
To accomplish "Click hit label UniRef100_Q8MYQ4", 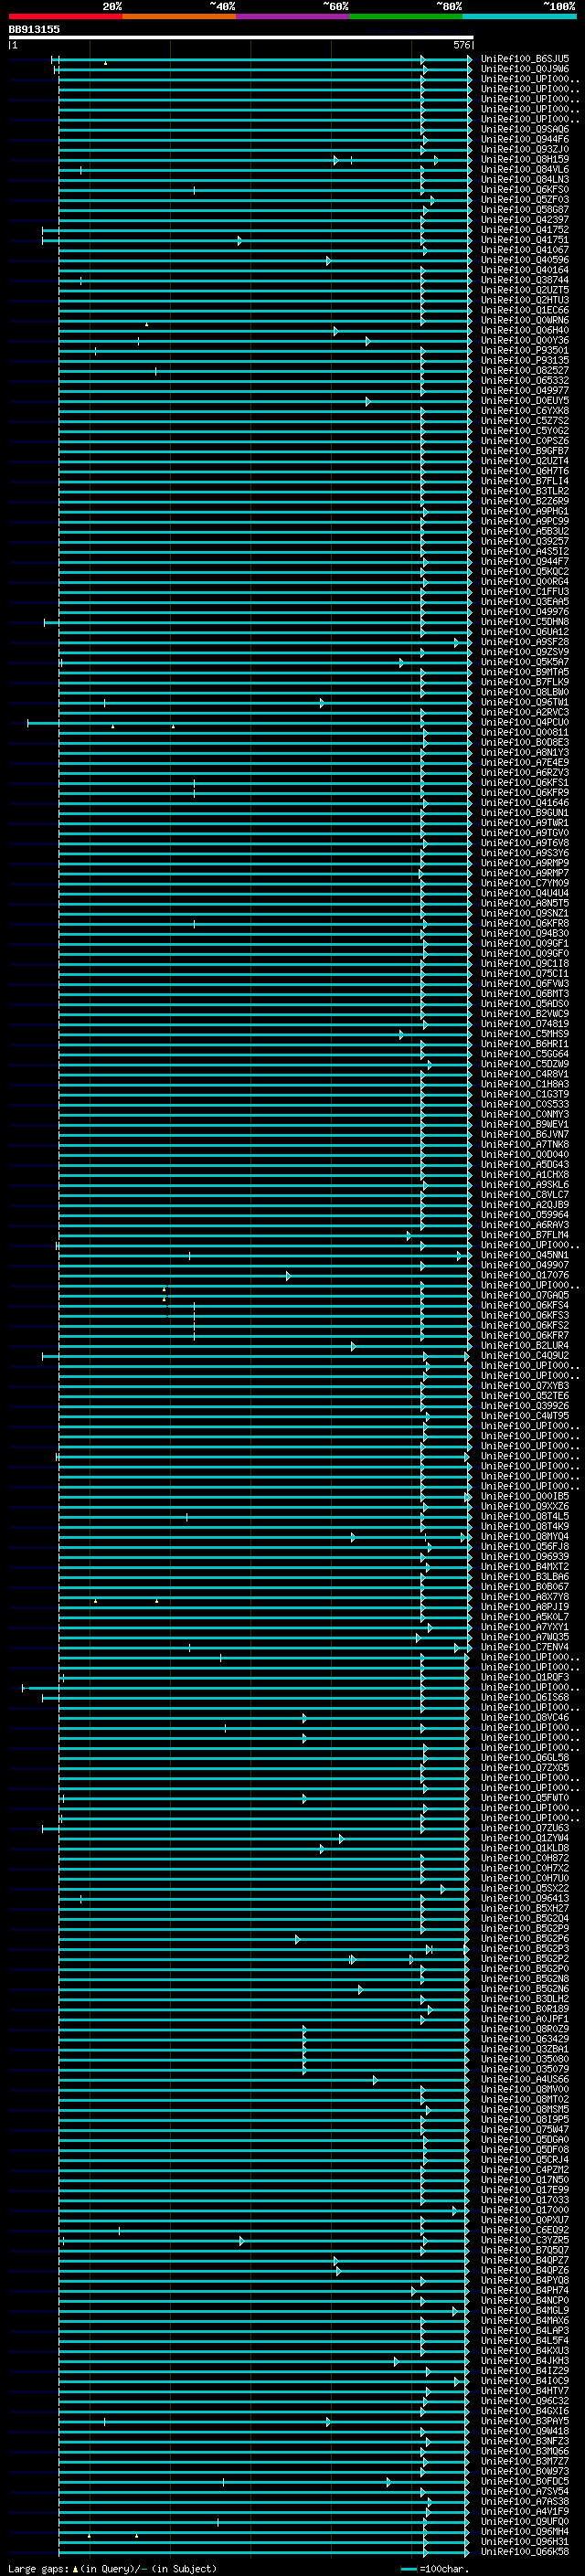I will 525,1537.
